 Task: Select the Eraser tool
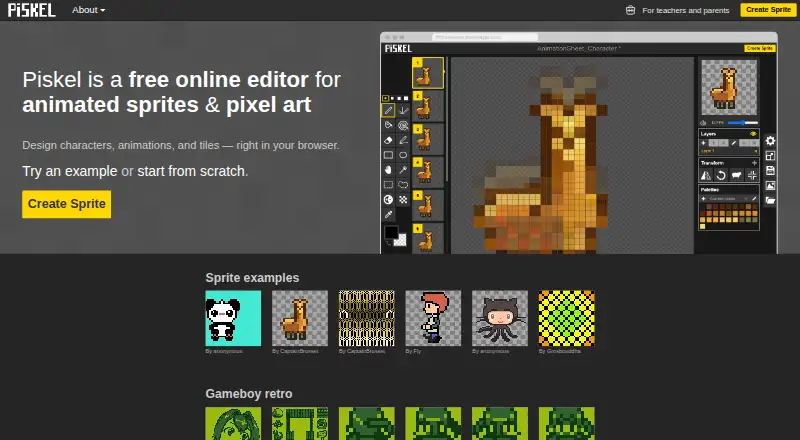[x=388, y=140]
